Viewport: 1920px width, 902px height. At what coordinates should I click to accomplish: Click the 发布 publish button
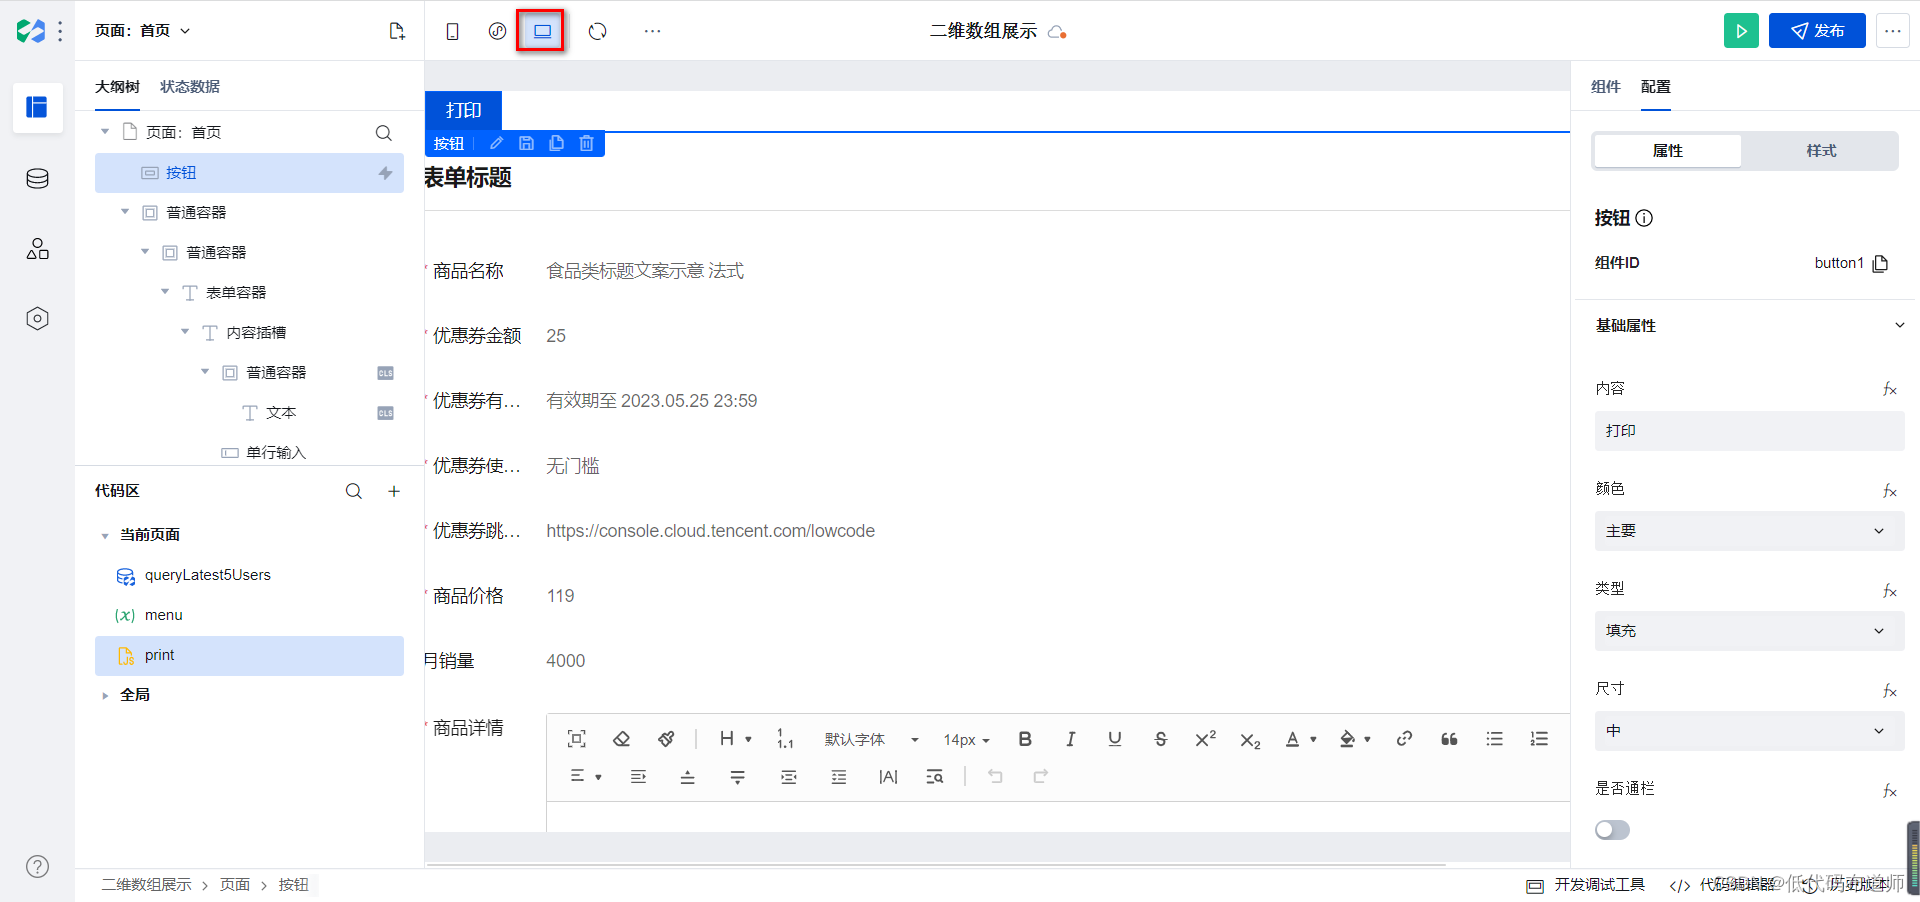tap(1817, 31)
